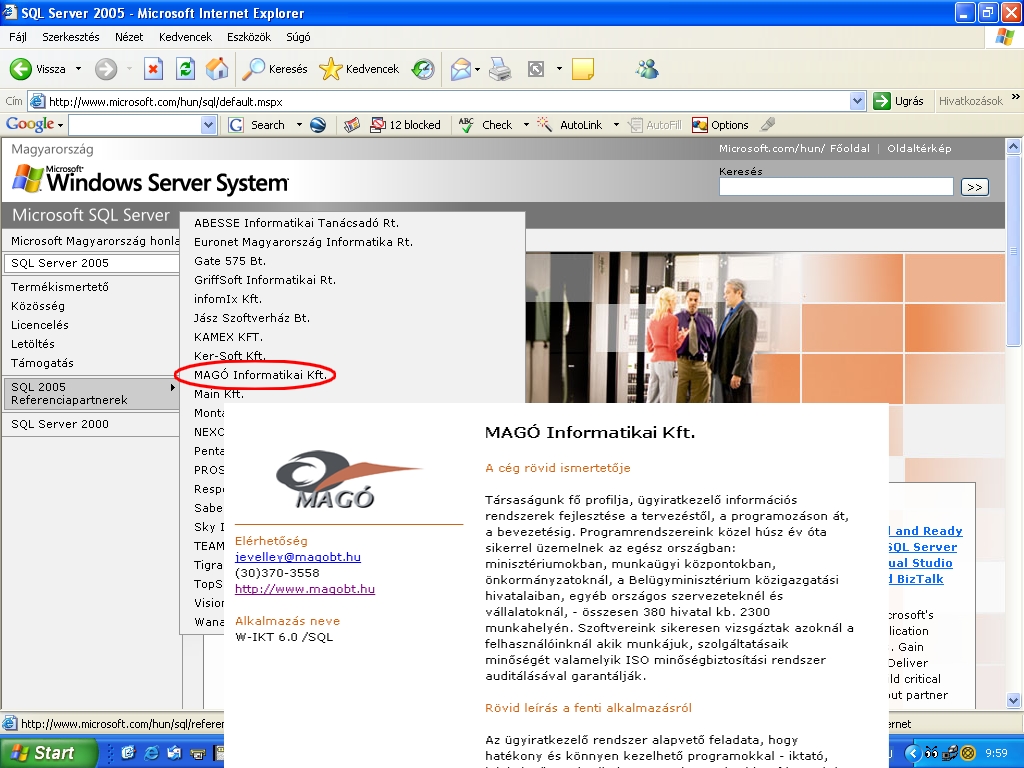Click the 12 blocked popup blocker
The height and width of the screenshot is (768, 1024).
(406, 125)
